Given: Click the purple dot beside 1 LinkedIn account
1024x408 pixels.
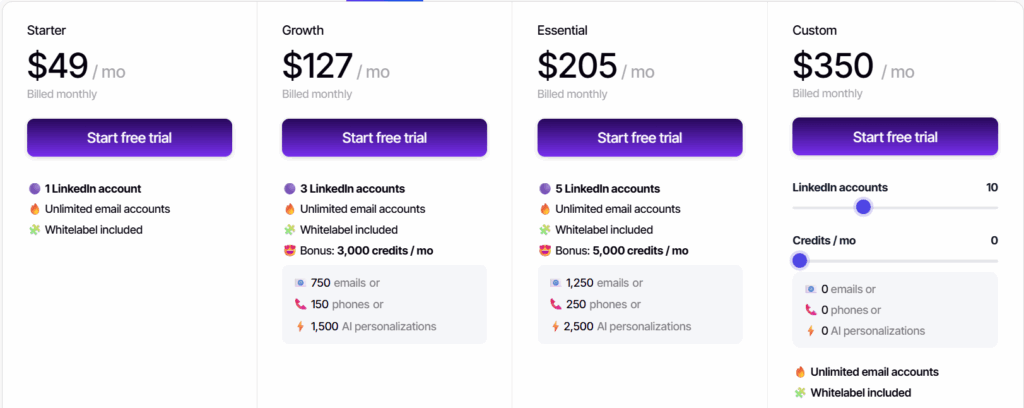Looking at the screenshot, I should coord(35,188).
